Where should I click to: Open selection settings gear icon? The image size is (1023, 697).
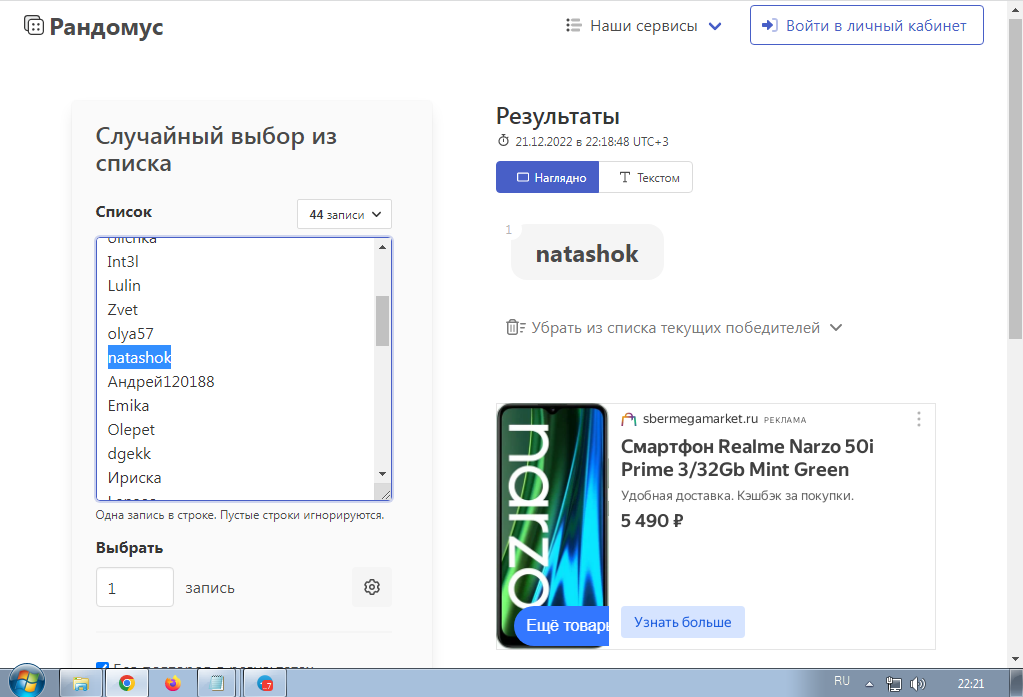pos(372,587)
